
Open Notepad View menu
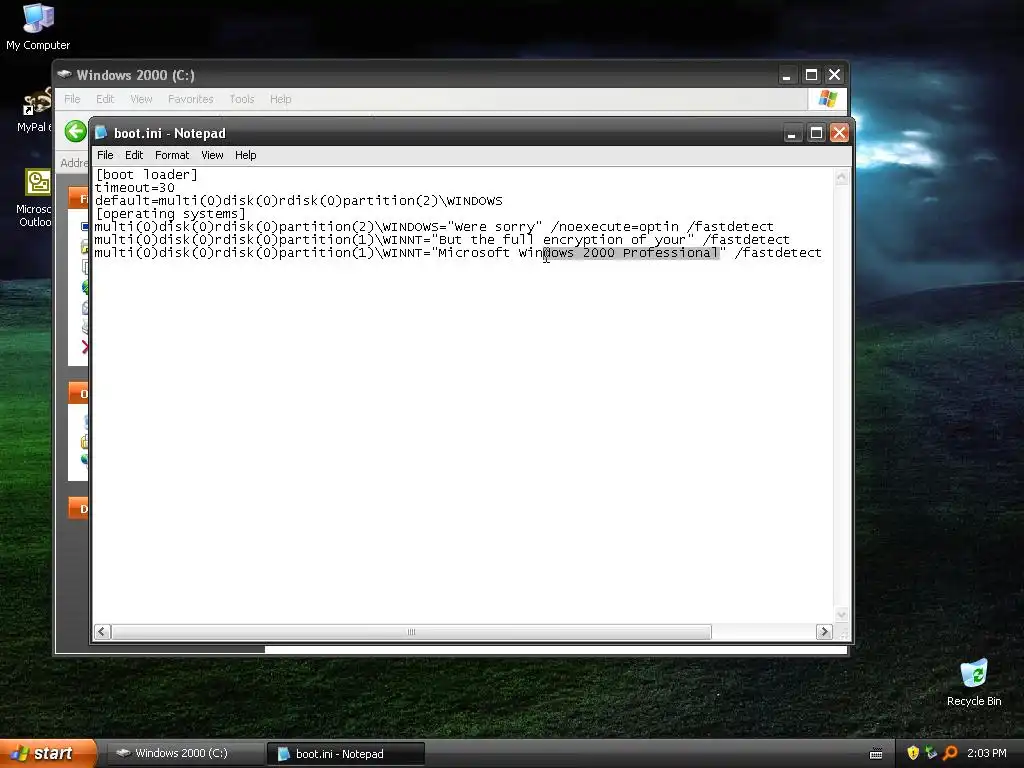point(212,155)
